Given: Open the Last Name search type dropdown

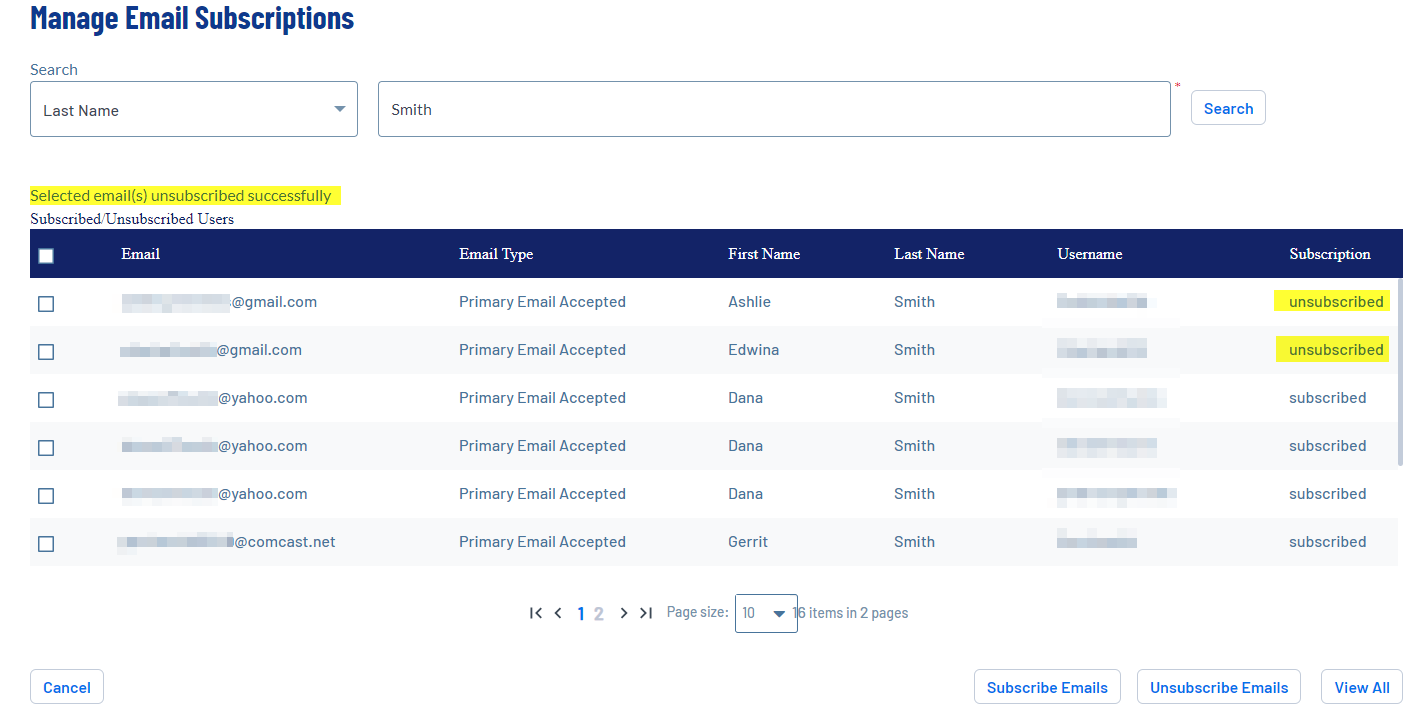Looking at the screenshot, I should [193, 109].
